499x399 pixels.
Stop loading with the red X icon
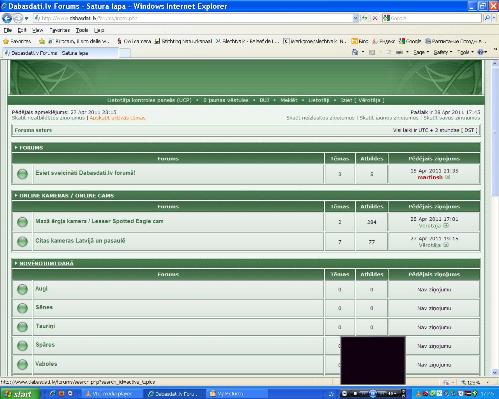(x=375, y=18)
